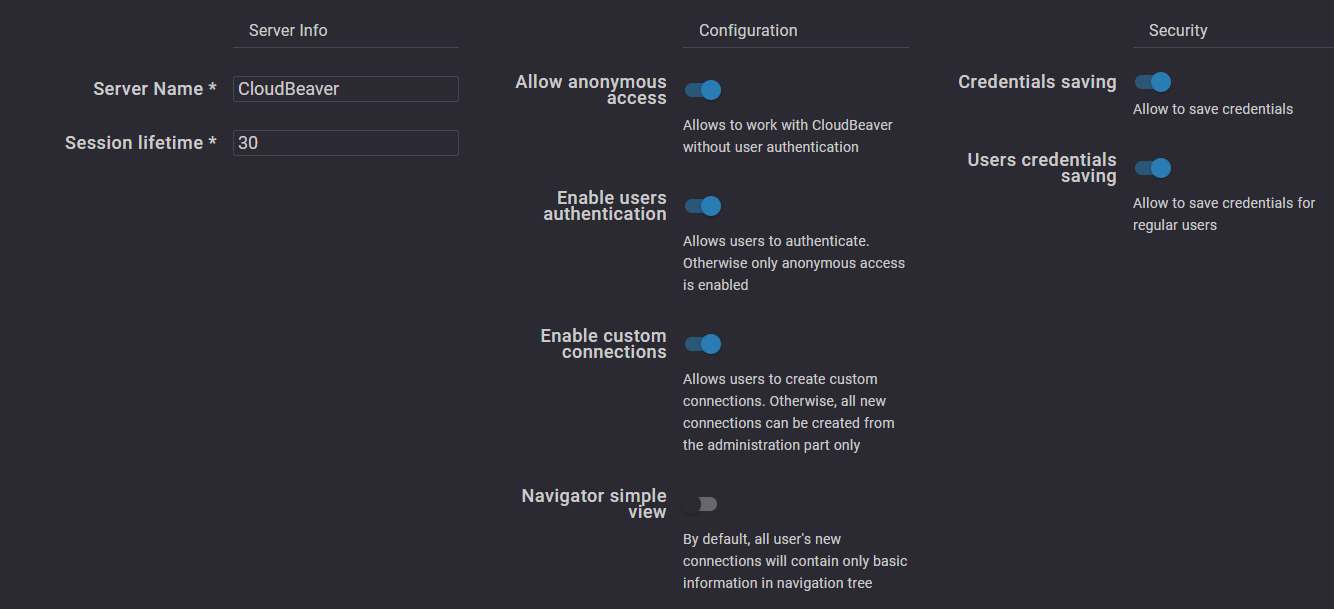Viewport: 1334px width, 609px height.
Task: Disable the Allow anonymous access toggle
Action: click(703, 90)
